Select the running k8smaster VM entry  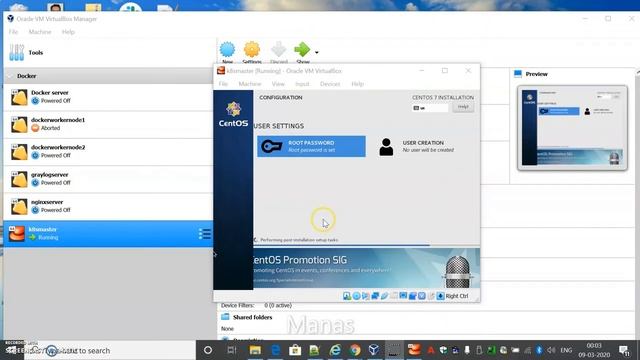(x=108, y=234)
